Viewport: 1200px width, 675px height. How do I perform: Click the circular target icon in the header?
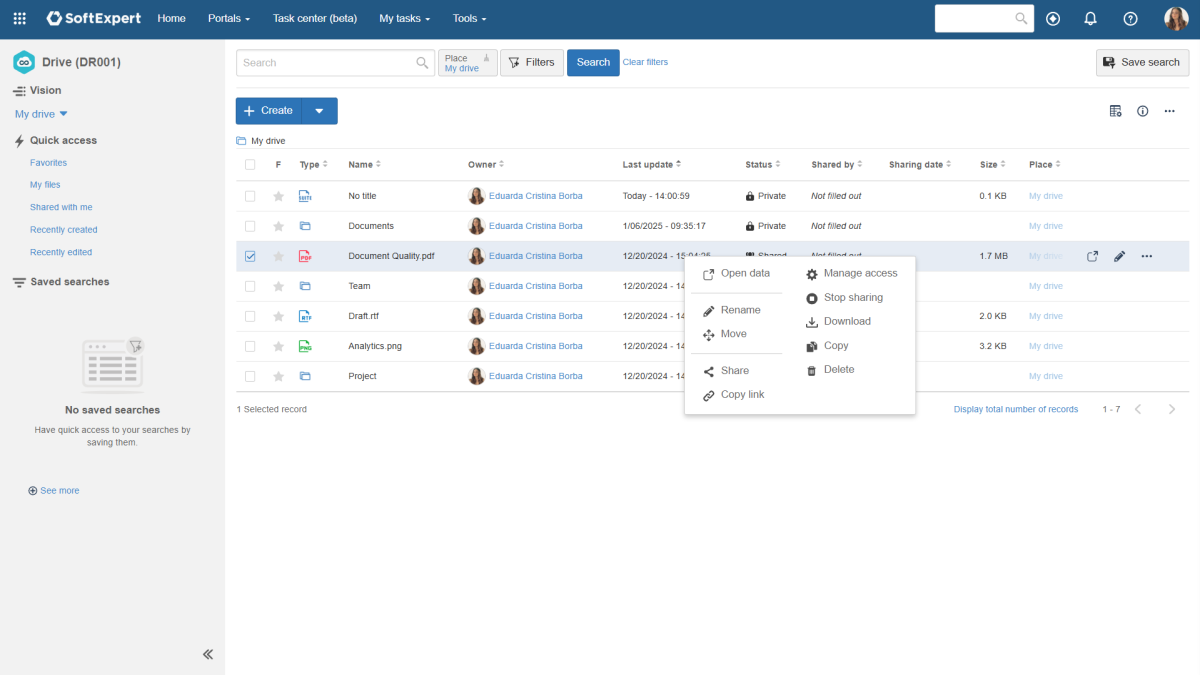[x=1053, y=18]
